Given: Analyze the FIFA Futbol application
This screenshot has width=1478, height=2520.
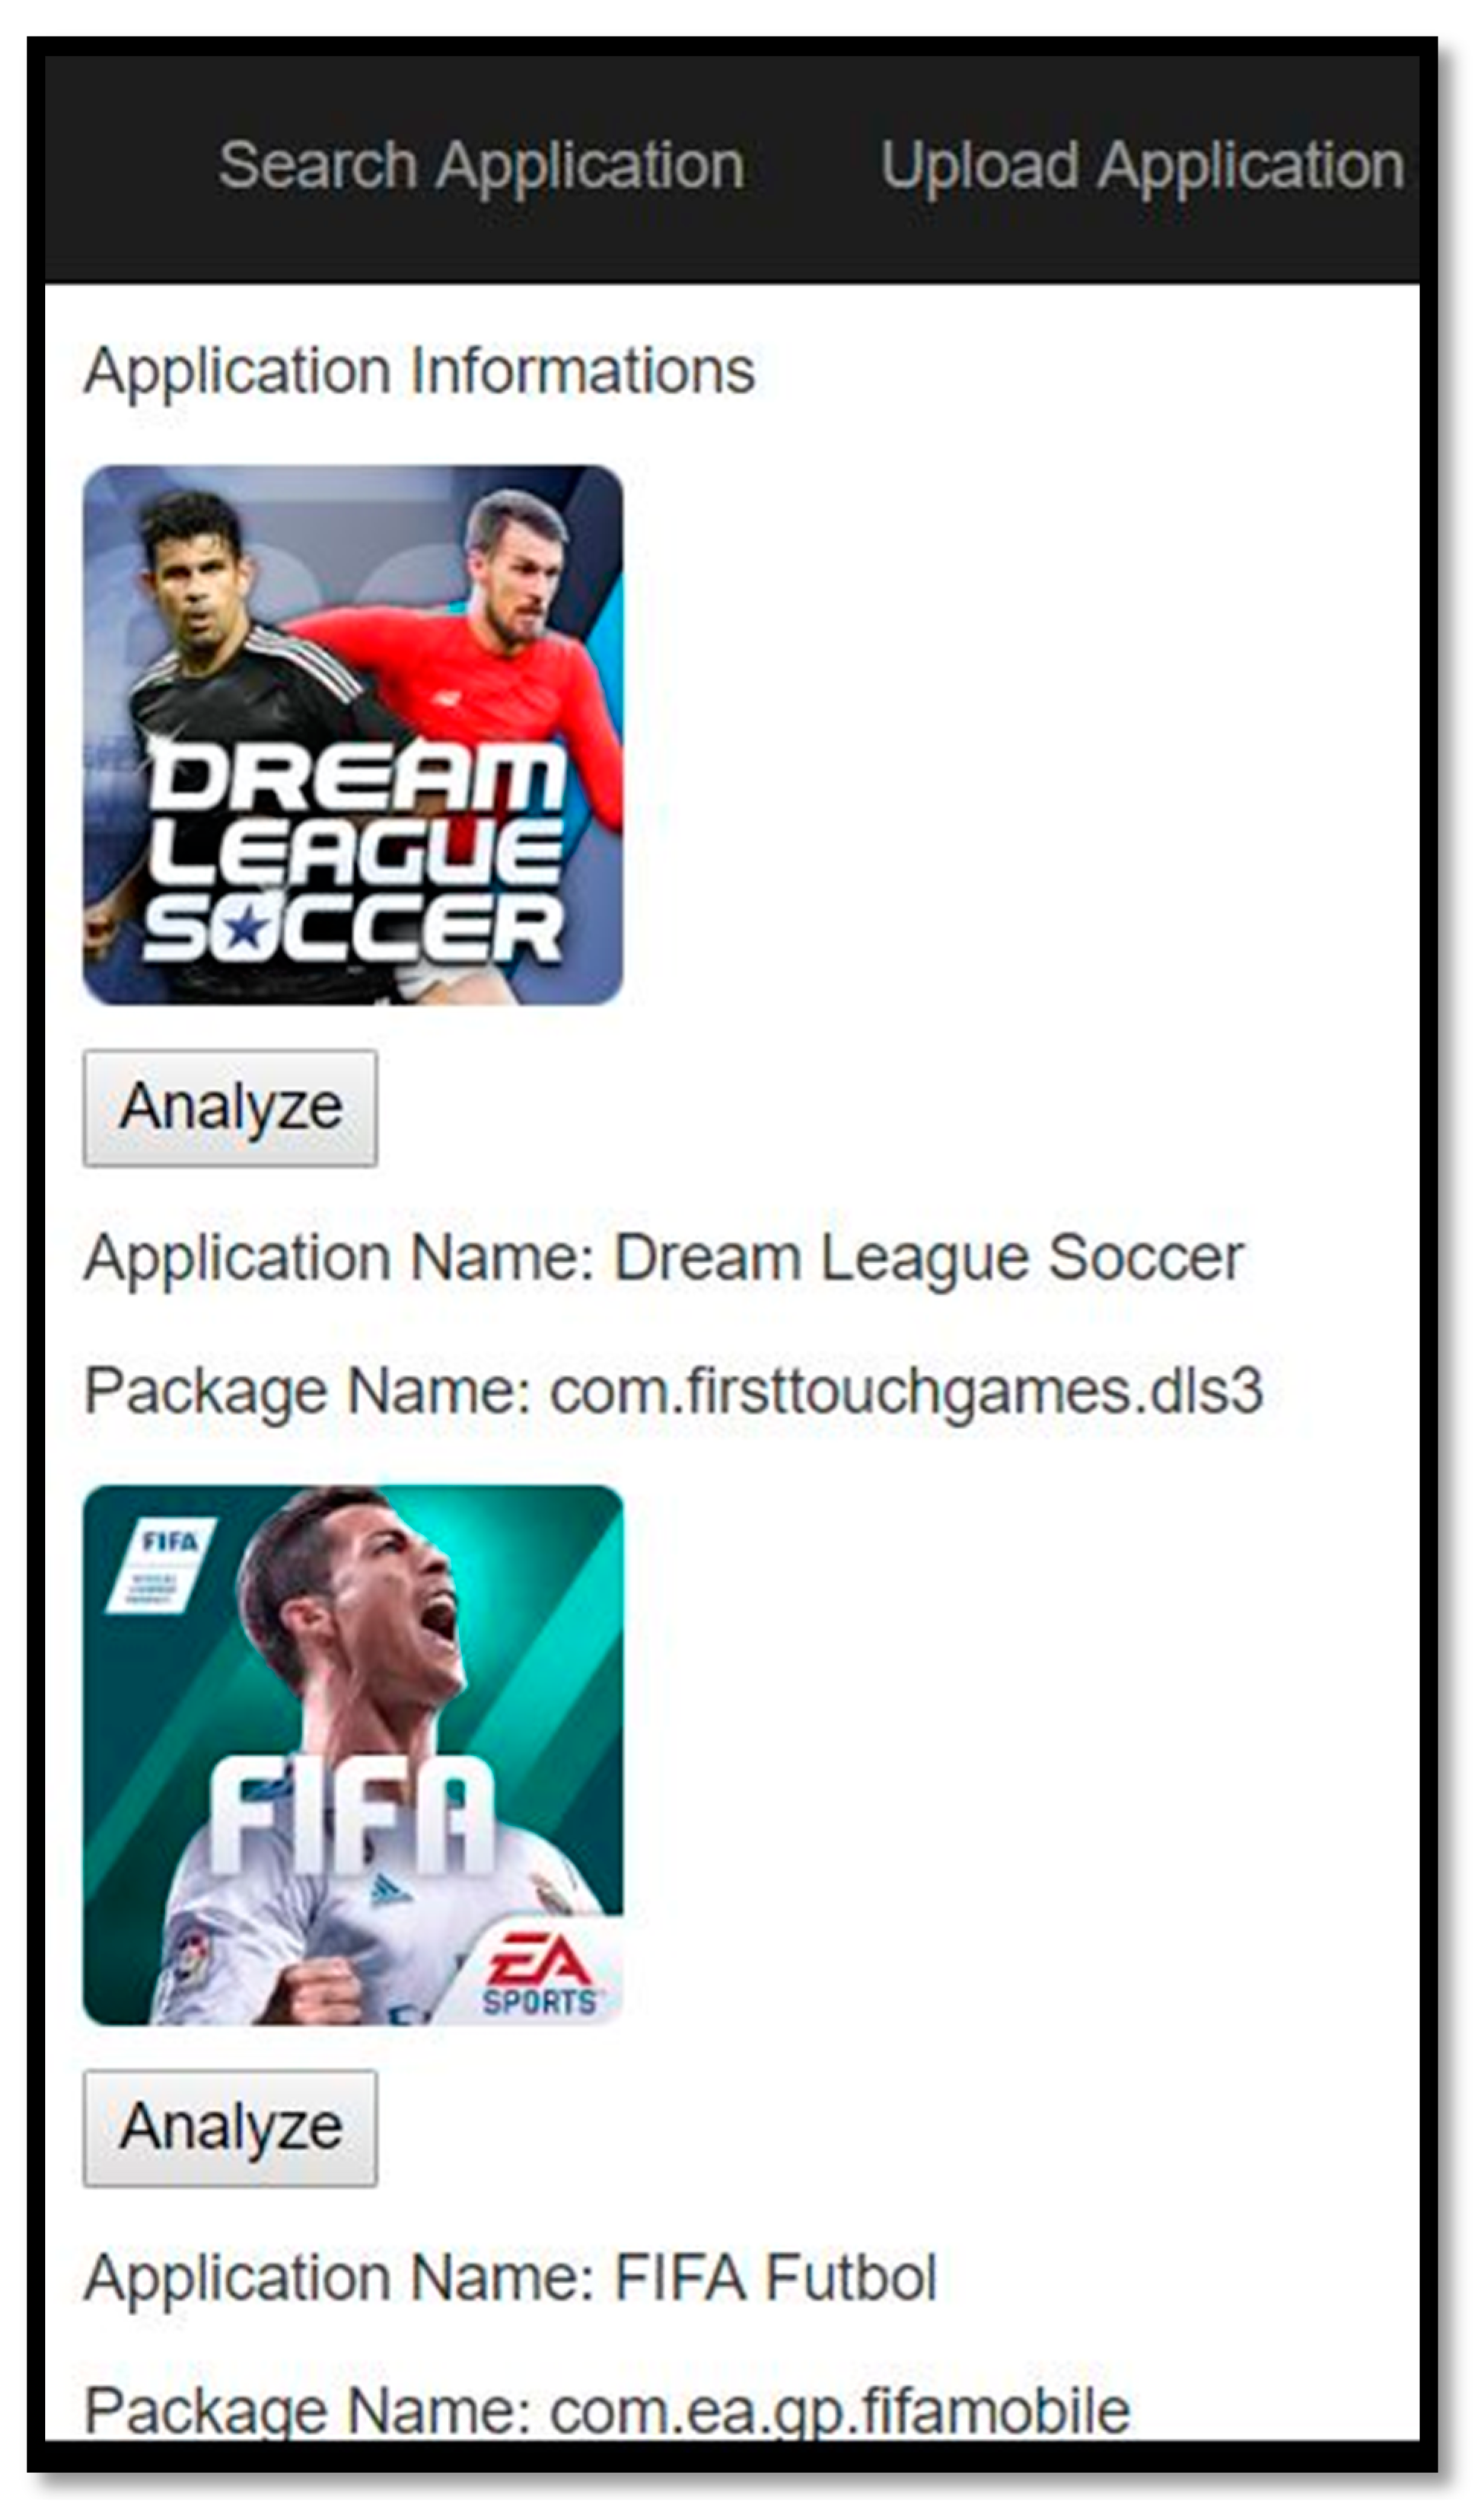Looking at the screenshot, I should (x=230, y=2128).
